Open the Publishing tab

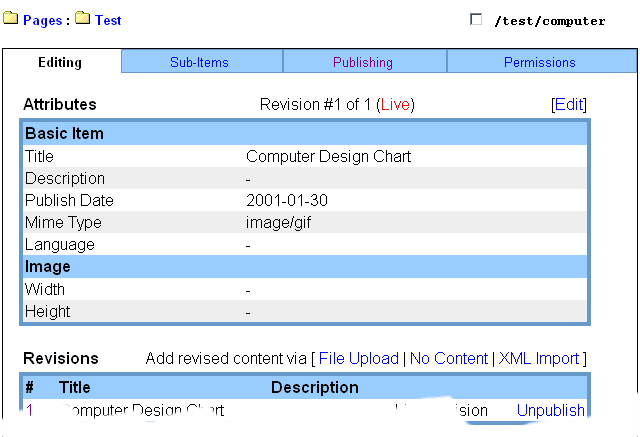363,62
